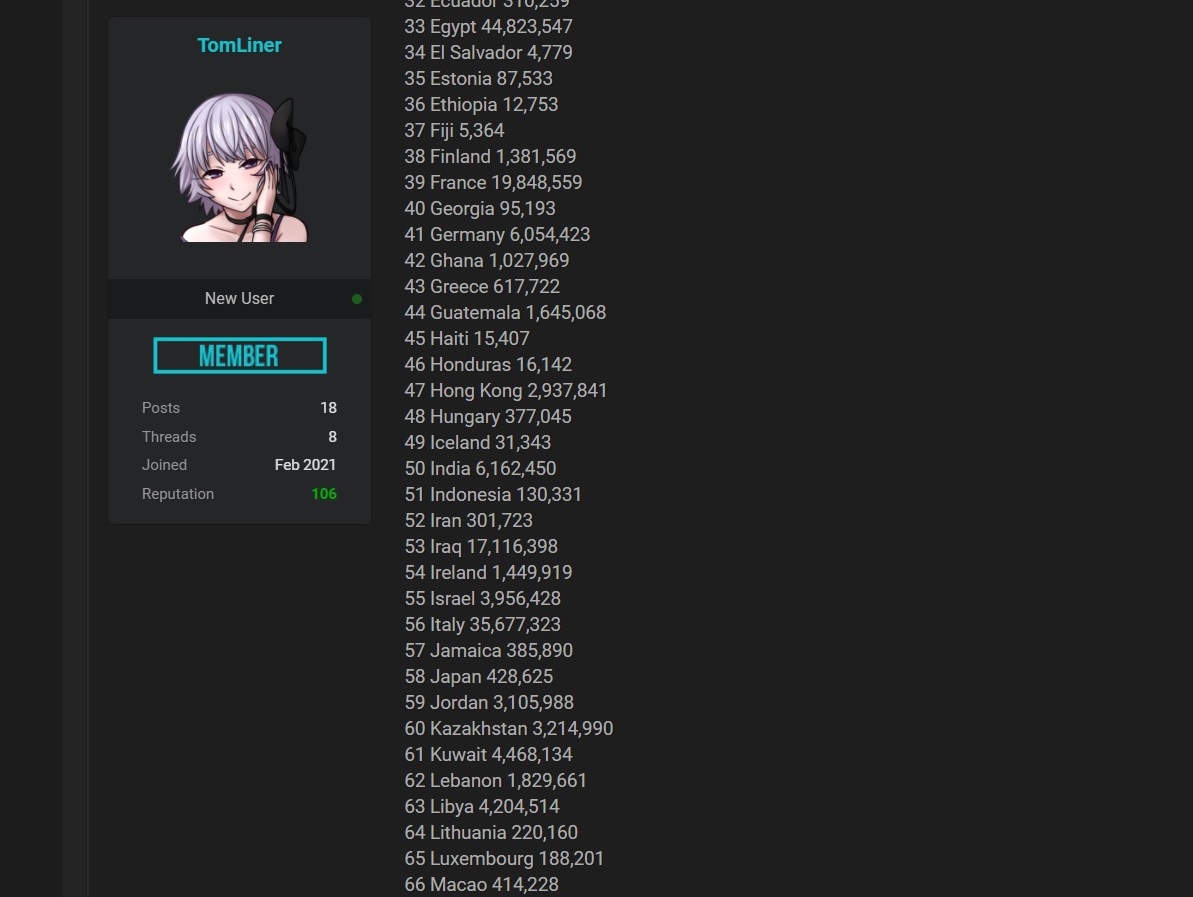Click the line 39 France 19,848,559
1193x897 pixels.
(x=493, y=183)
